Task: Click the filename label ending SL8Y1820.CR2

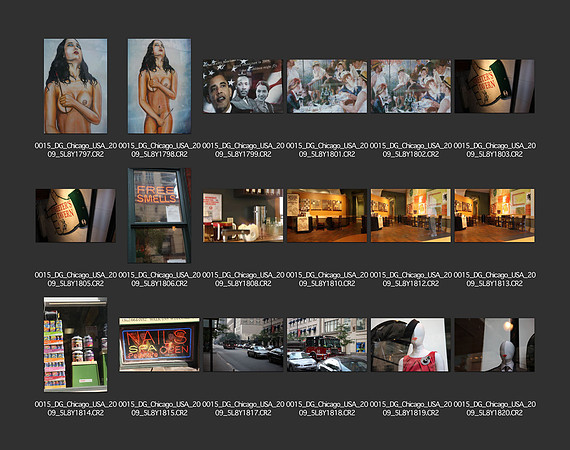Action: pos(494,409)
